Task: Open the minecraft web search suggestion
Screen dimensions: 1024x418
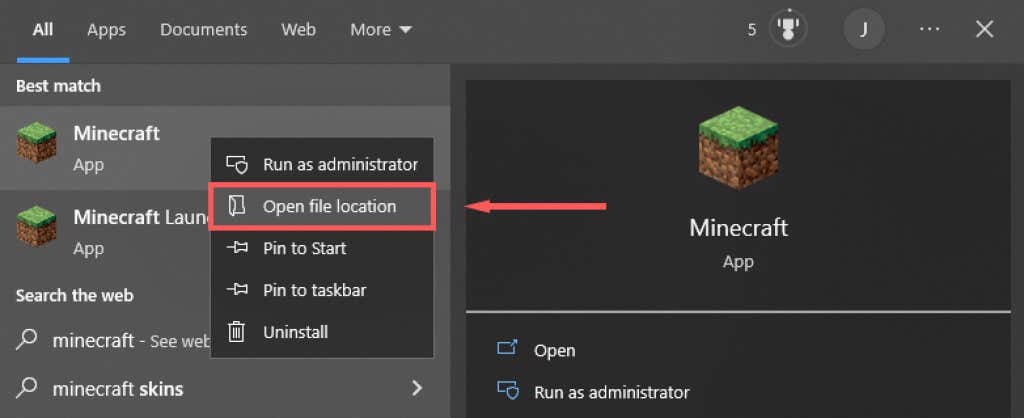Action: tap(105, 341)
